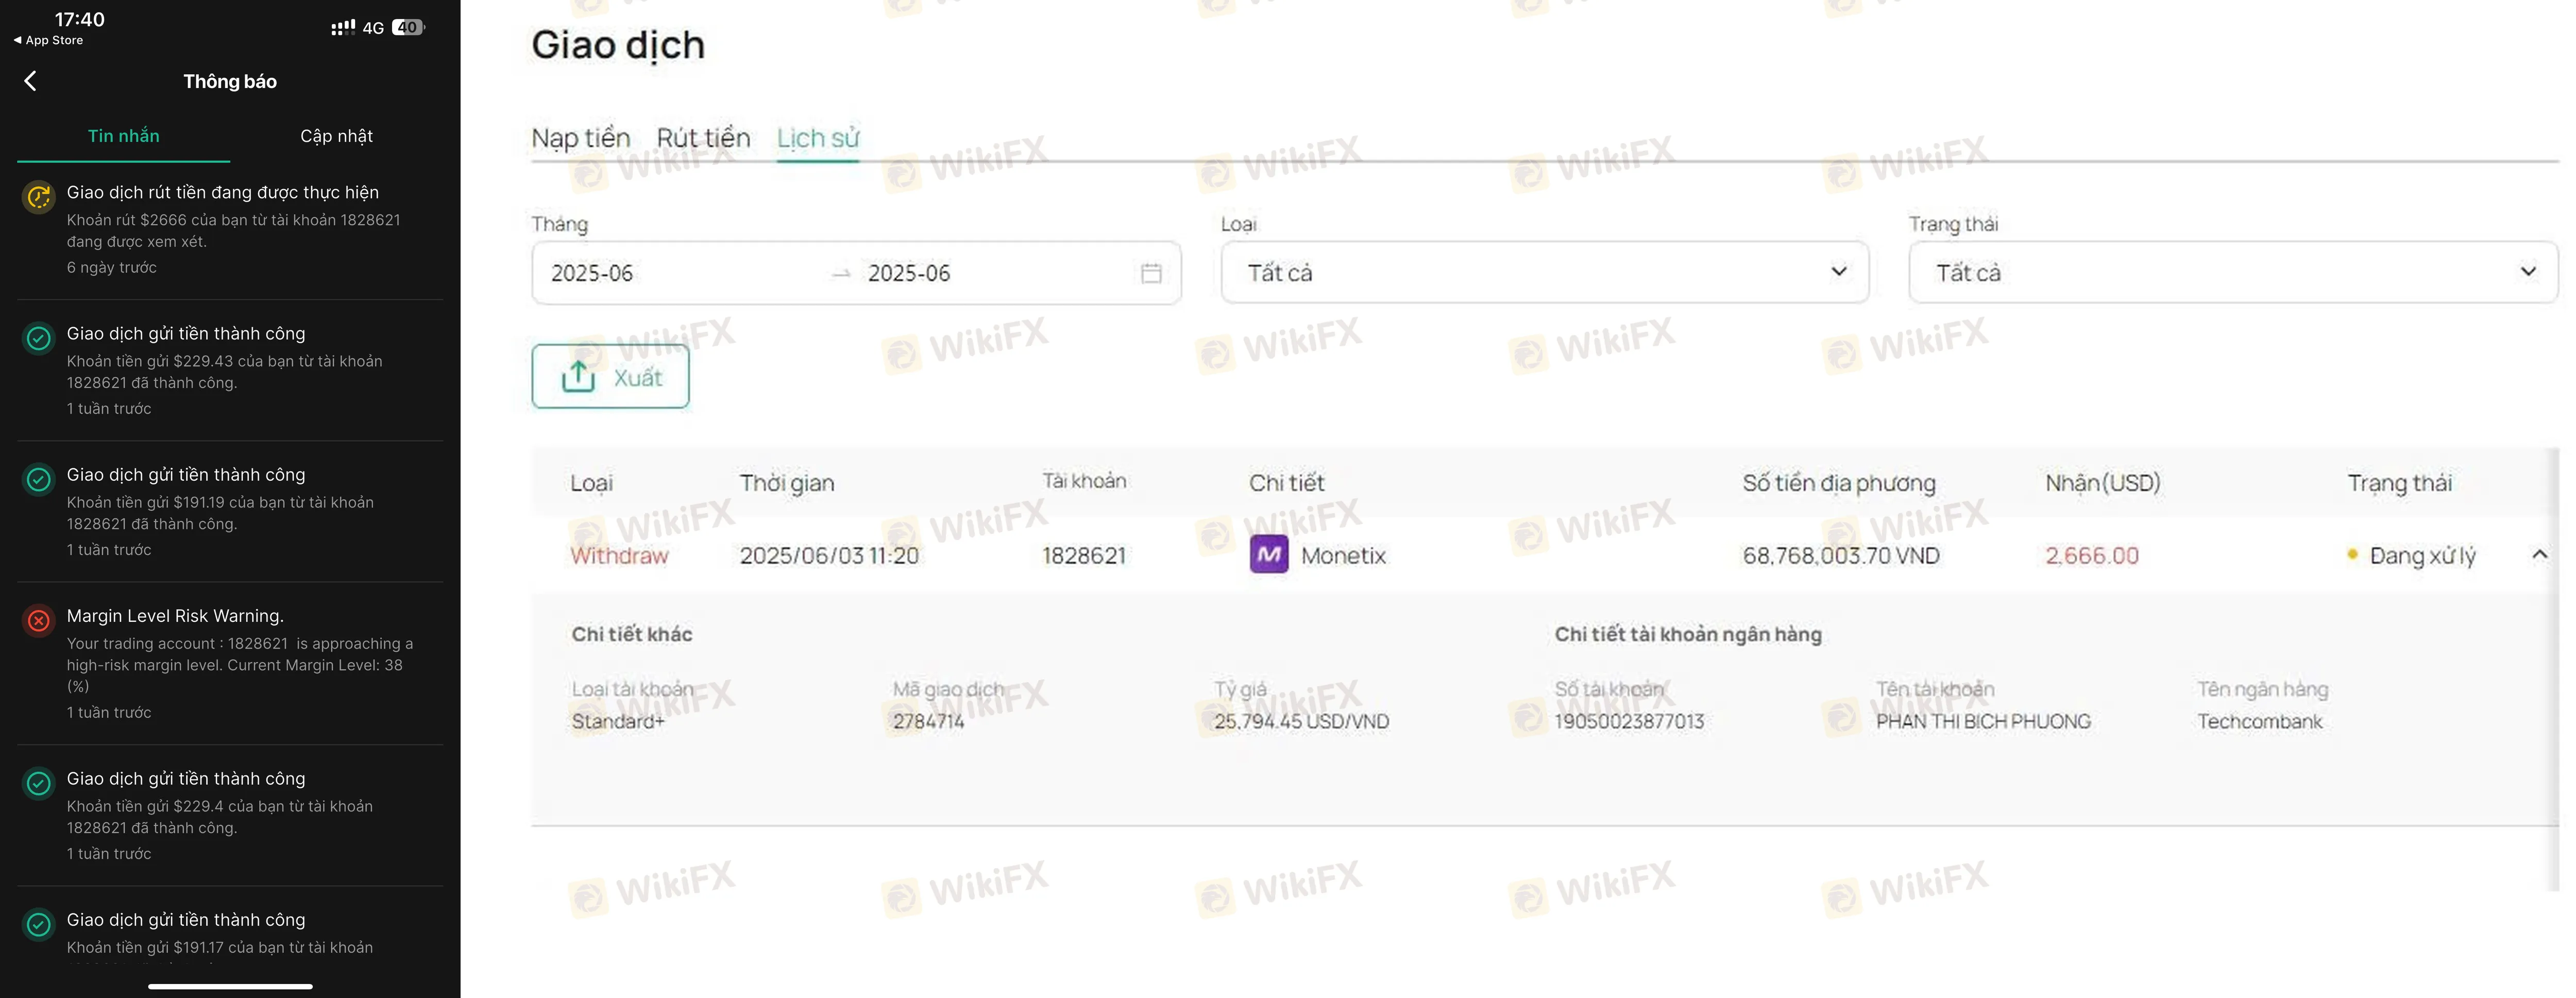Open the Trạng thái status dropdown
This screenshot has width=2576, height=998.
2231,272
